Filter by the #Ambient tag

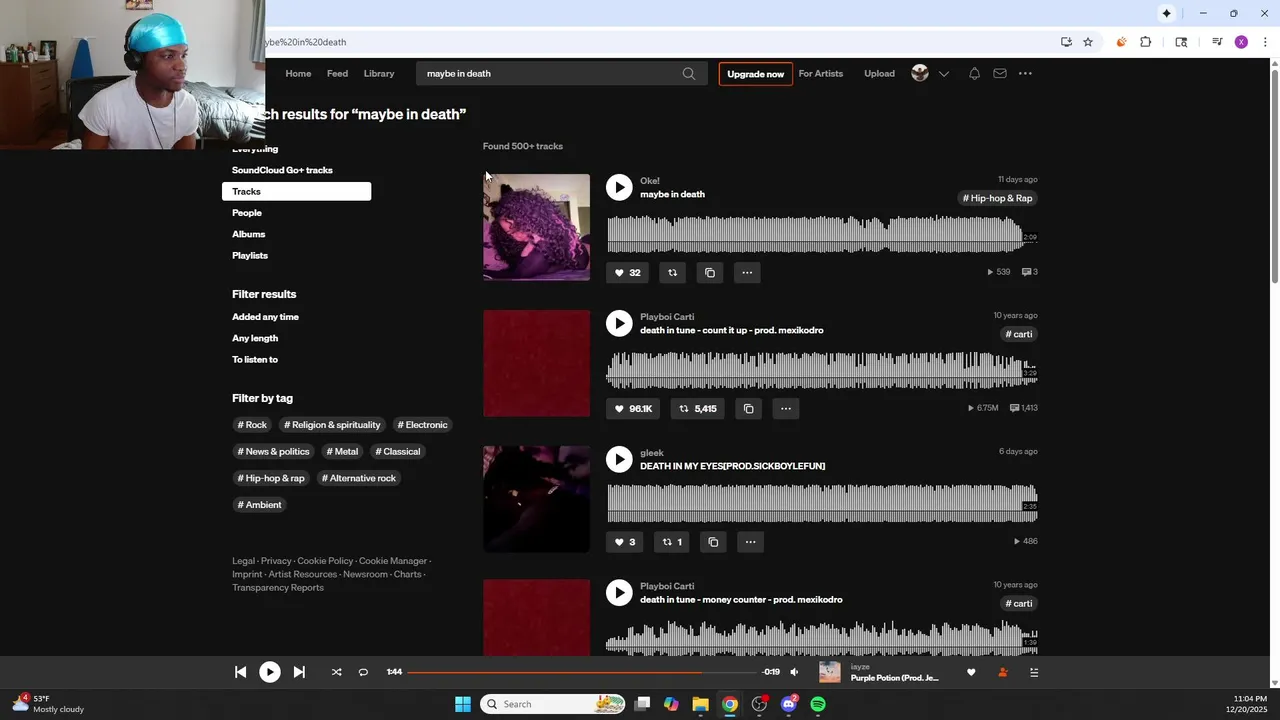(260, 505)
